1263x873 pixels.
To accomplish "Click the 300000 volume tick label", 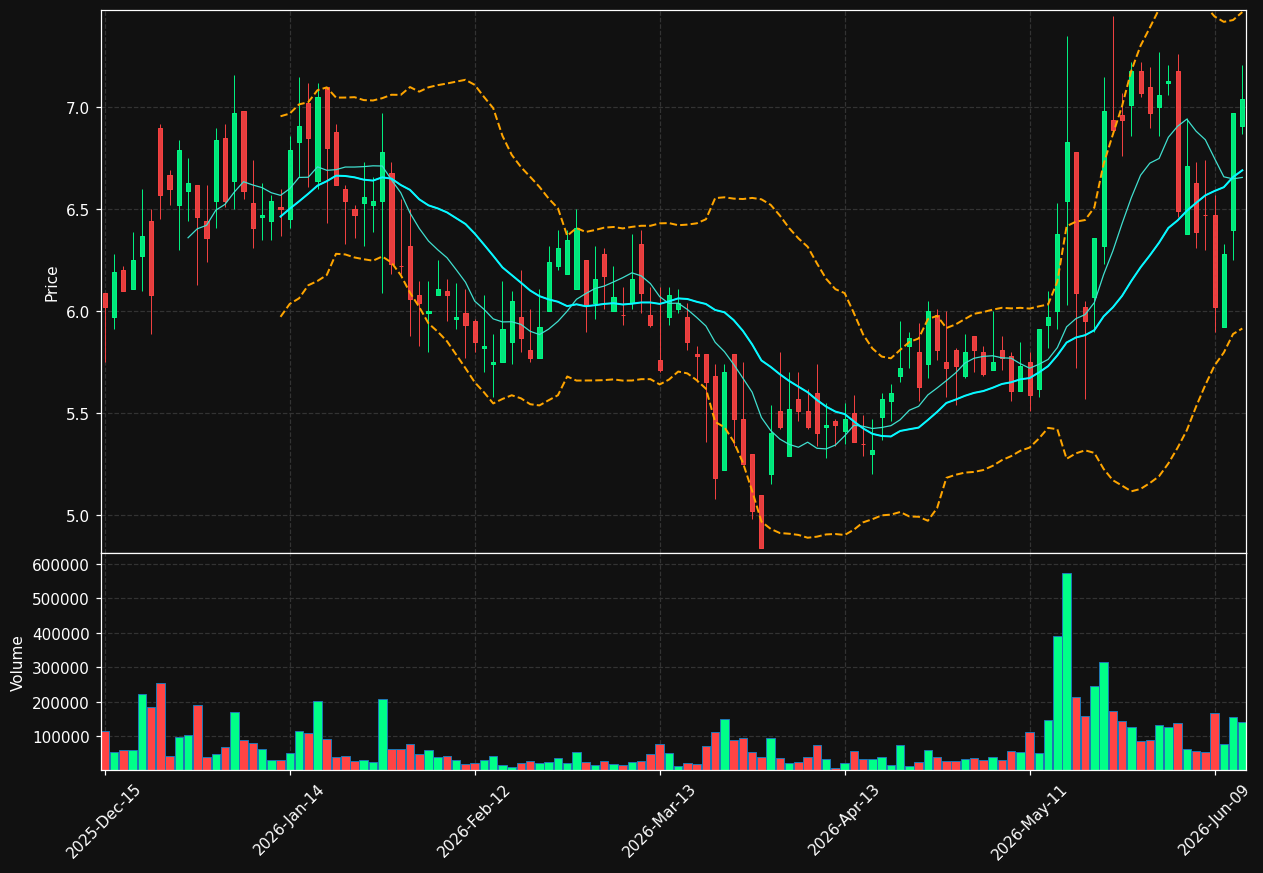I will pos(63,668).
